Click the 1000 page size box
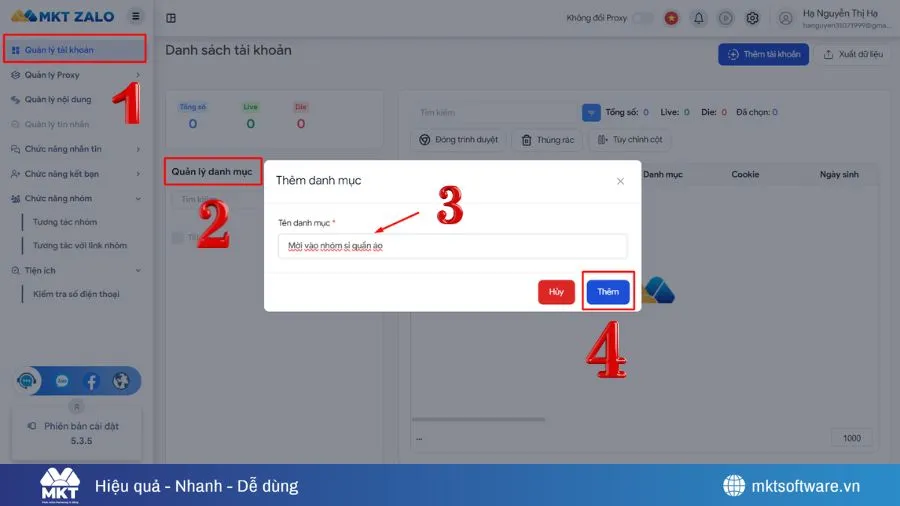The image size is (900, 506). coord(852,438)
